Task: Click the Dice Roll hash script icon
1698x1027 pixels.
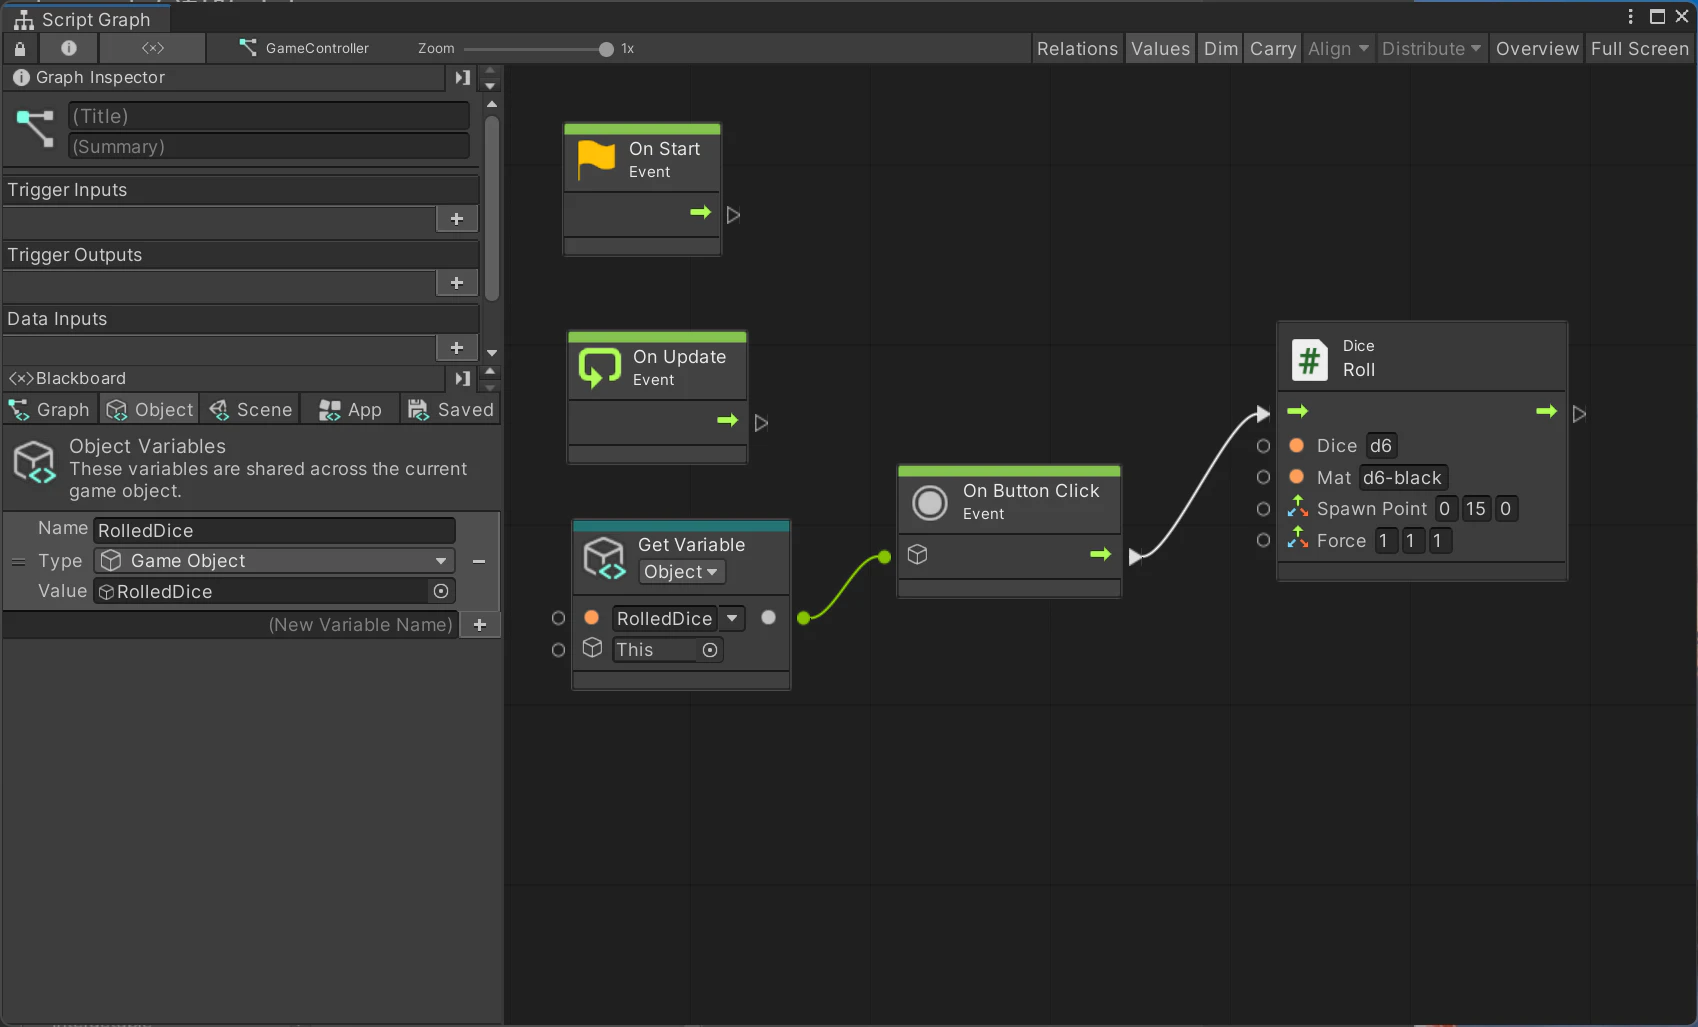Action: [x=1309, y=360]
